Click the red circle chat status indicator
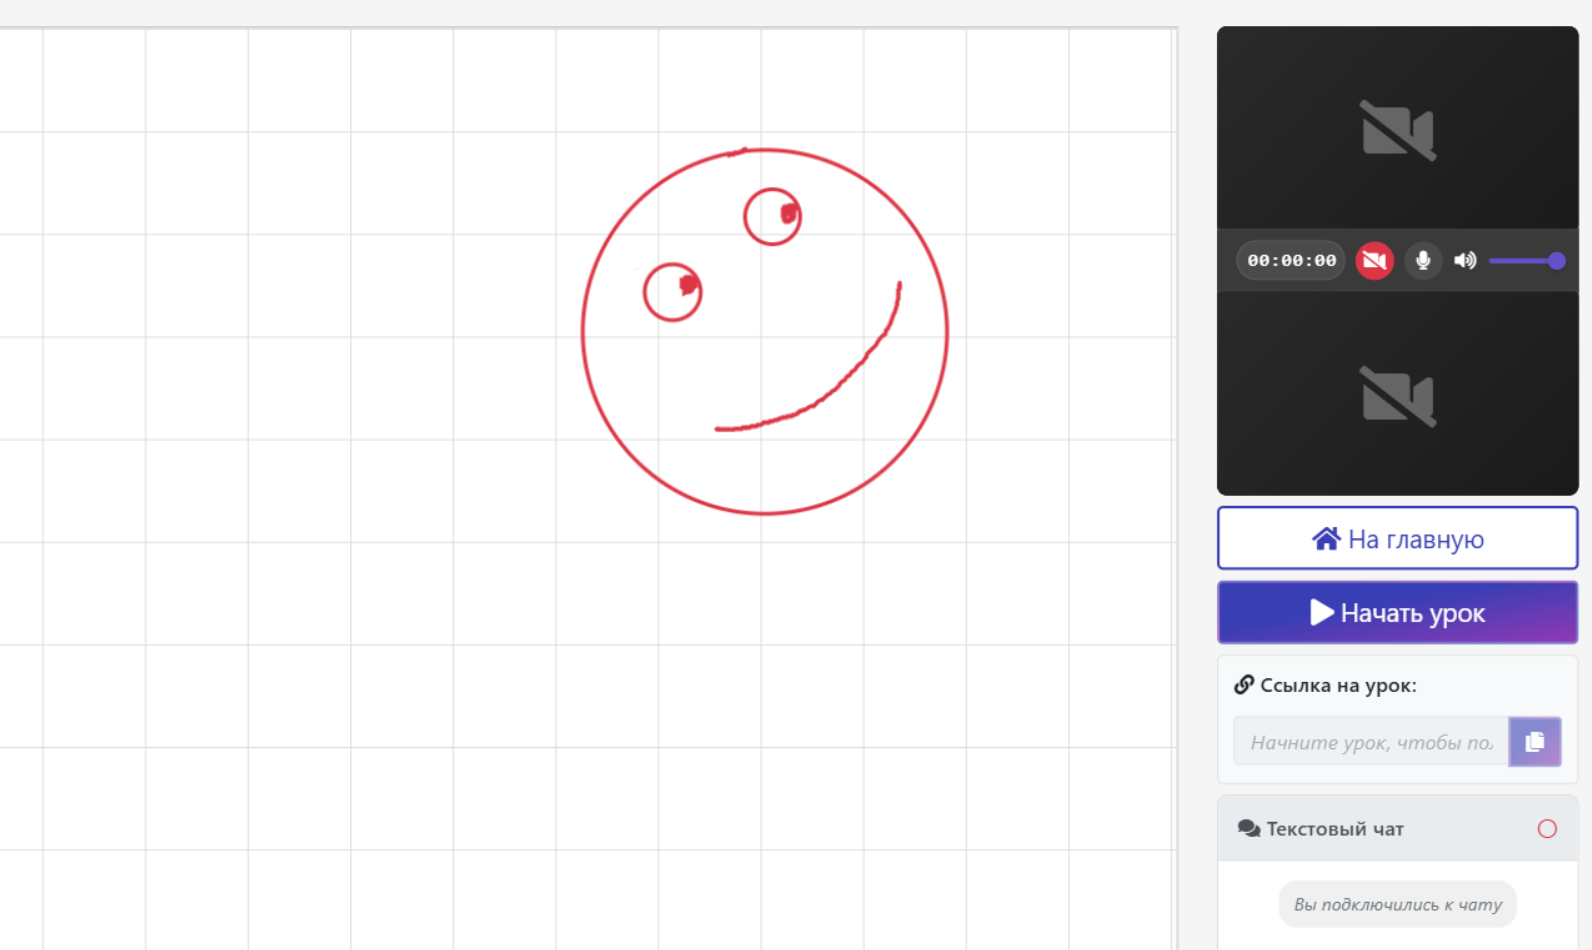Viewport: 1592px width, 950px height. click(1547, 829)
